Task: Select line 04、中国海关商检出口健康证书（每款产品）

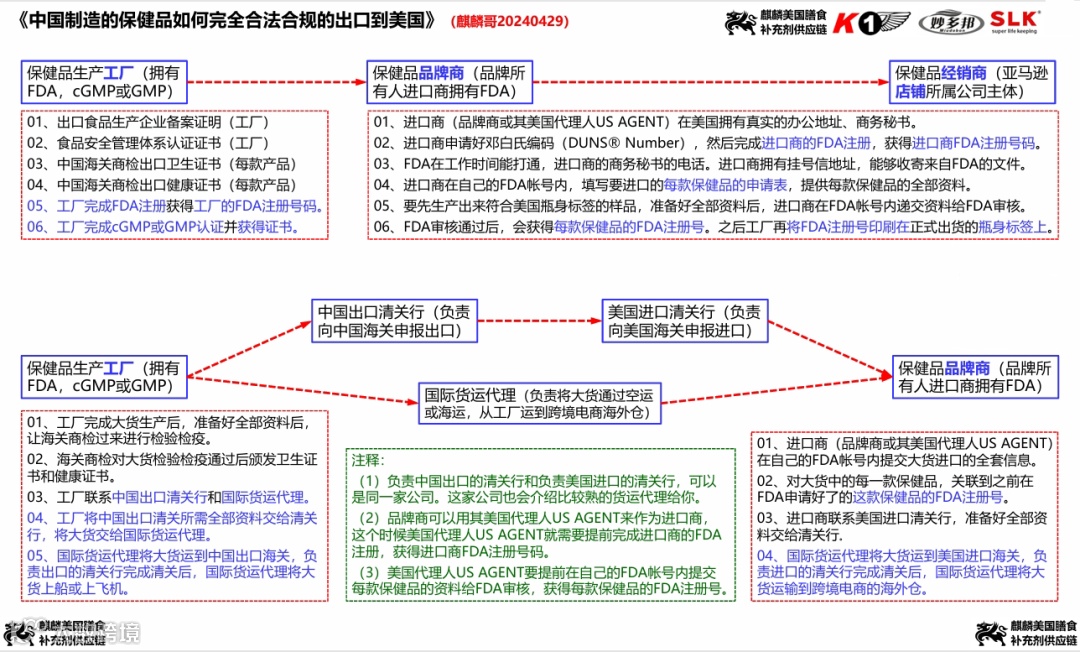Action: tap(163, 185)
